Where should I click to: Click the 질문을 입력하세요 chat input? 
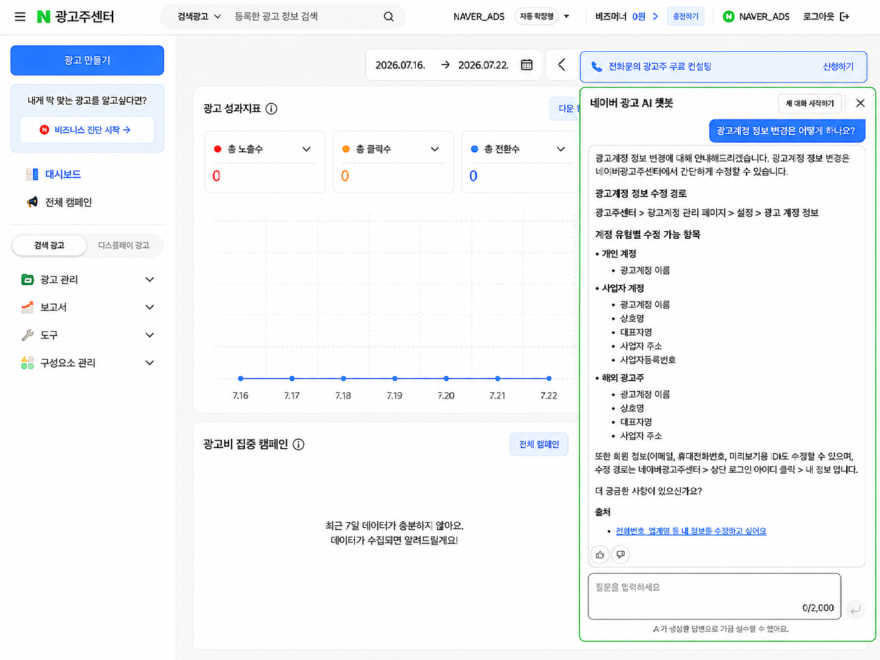tap(714, 596)
